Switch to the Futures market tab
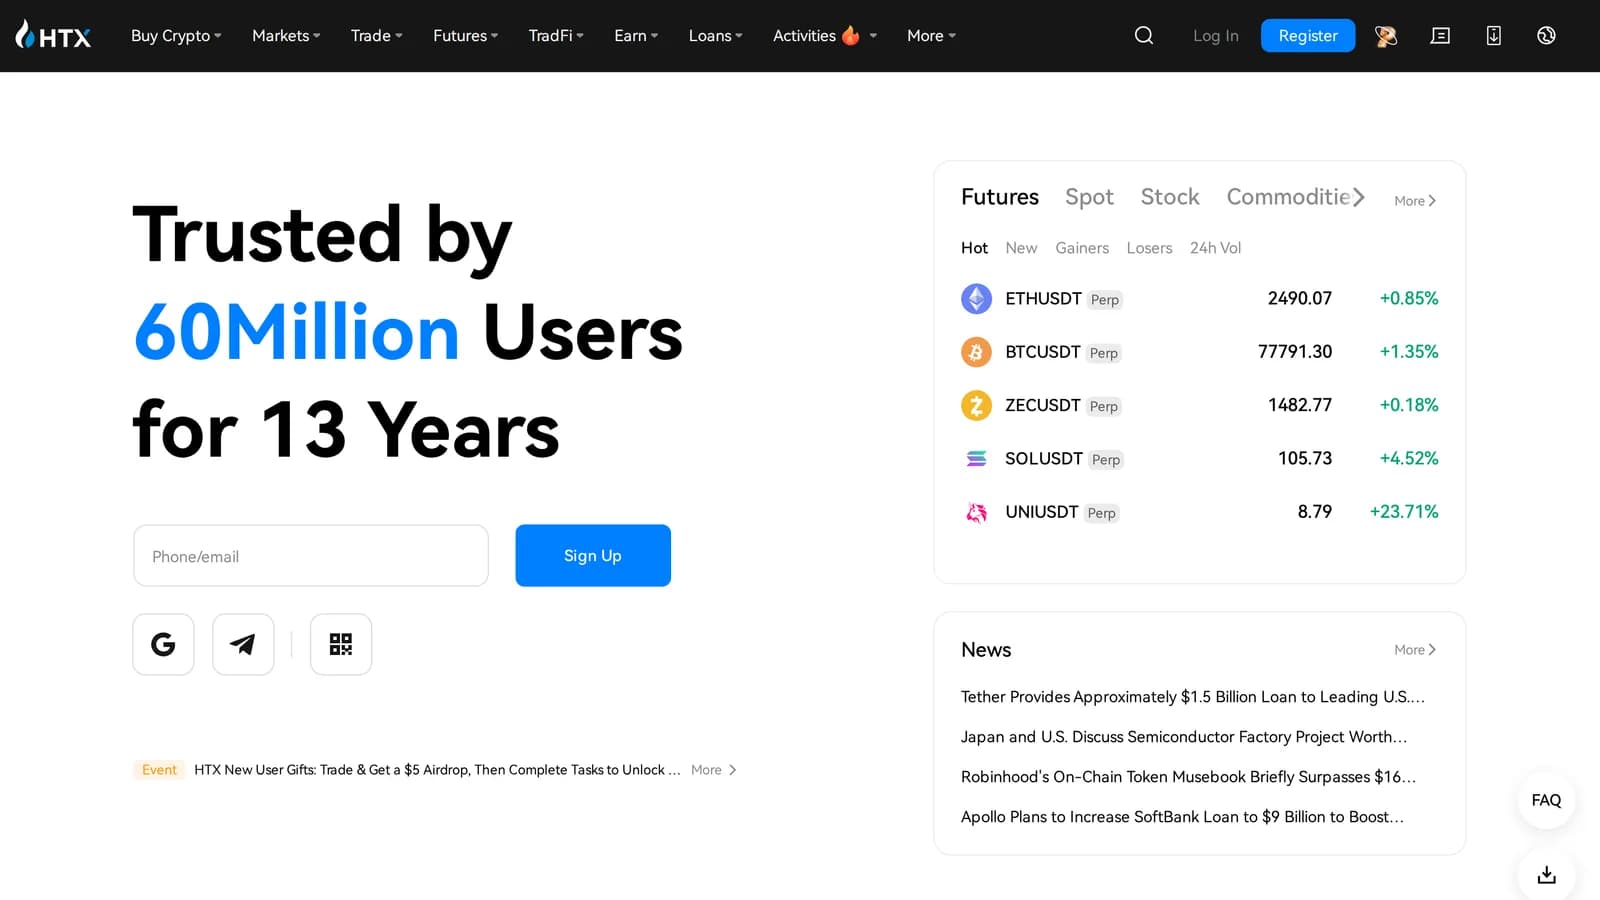This screenshot has height=900, width=1600. pos(1000,197)
